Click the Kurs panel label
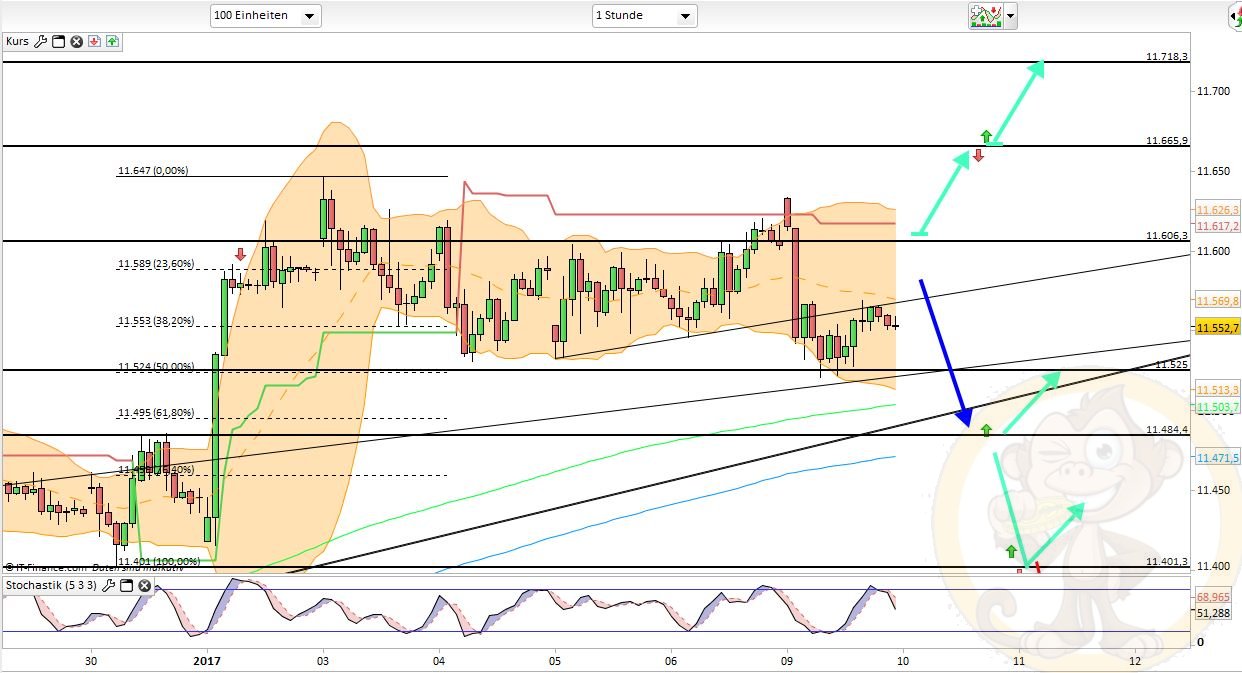This screenshot has width=1242, height=673. [x=17, y=42]
